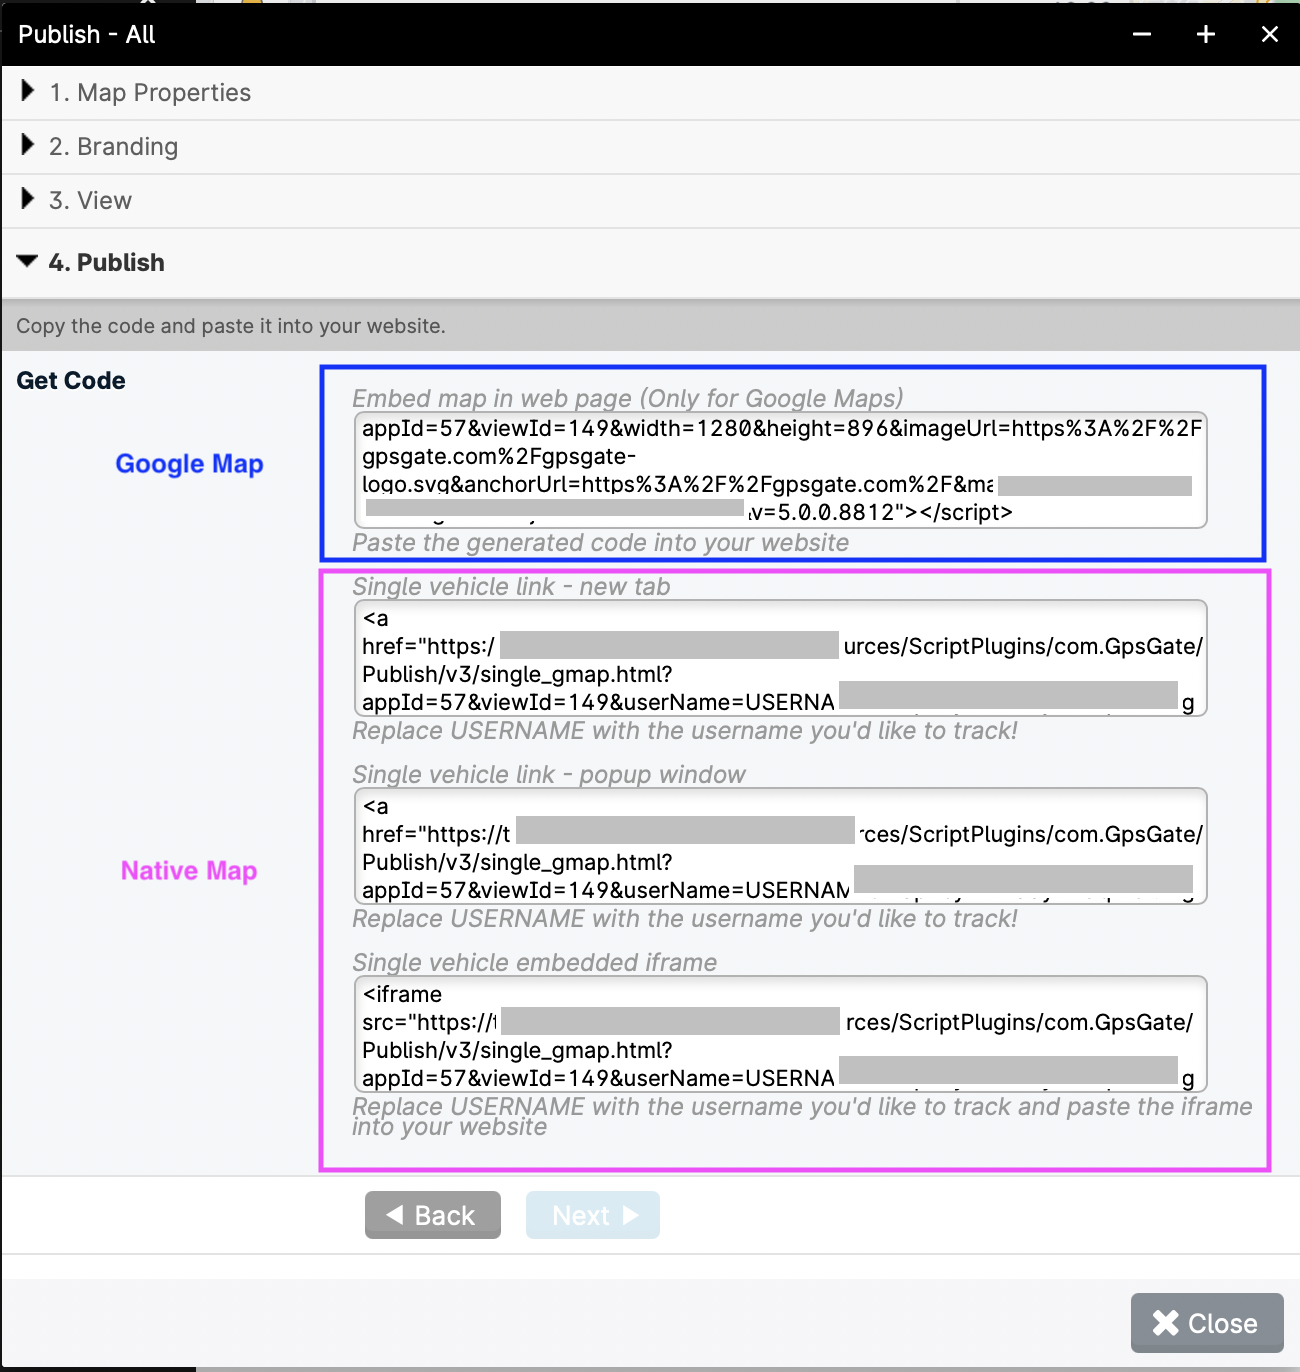Expand the Map Properties section arrow
This screenshot has height=1372, width=1300.
[27, 91]
